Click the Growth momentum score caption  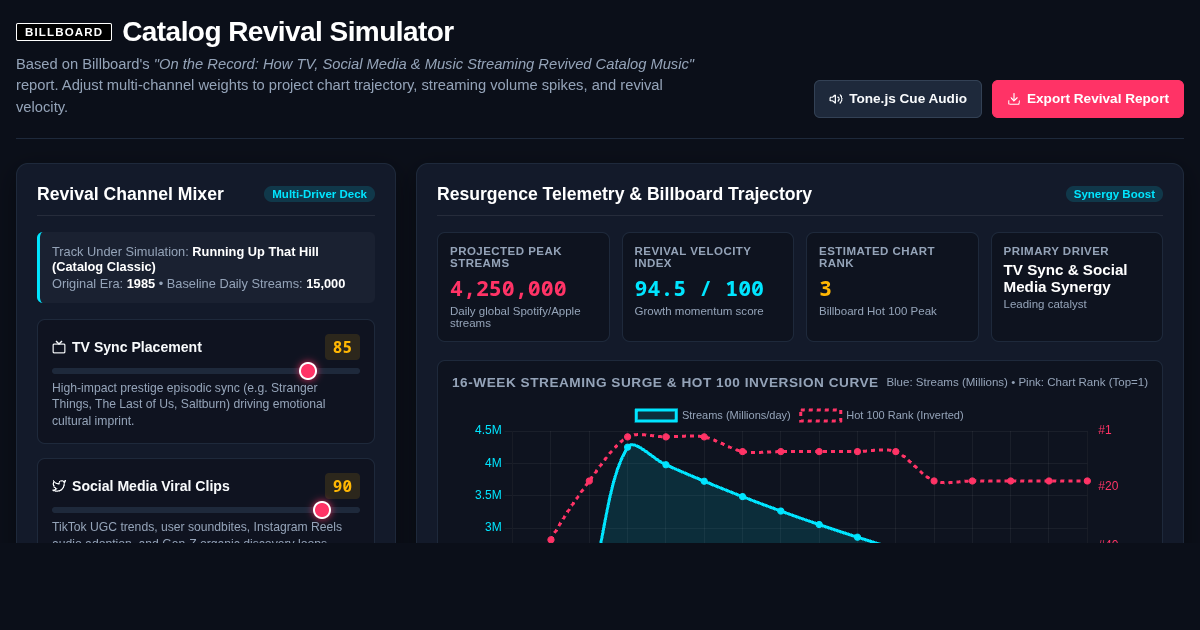(699, 311)
